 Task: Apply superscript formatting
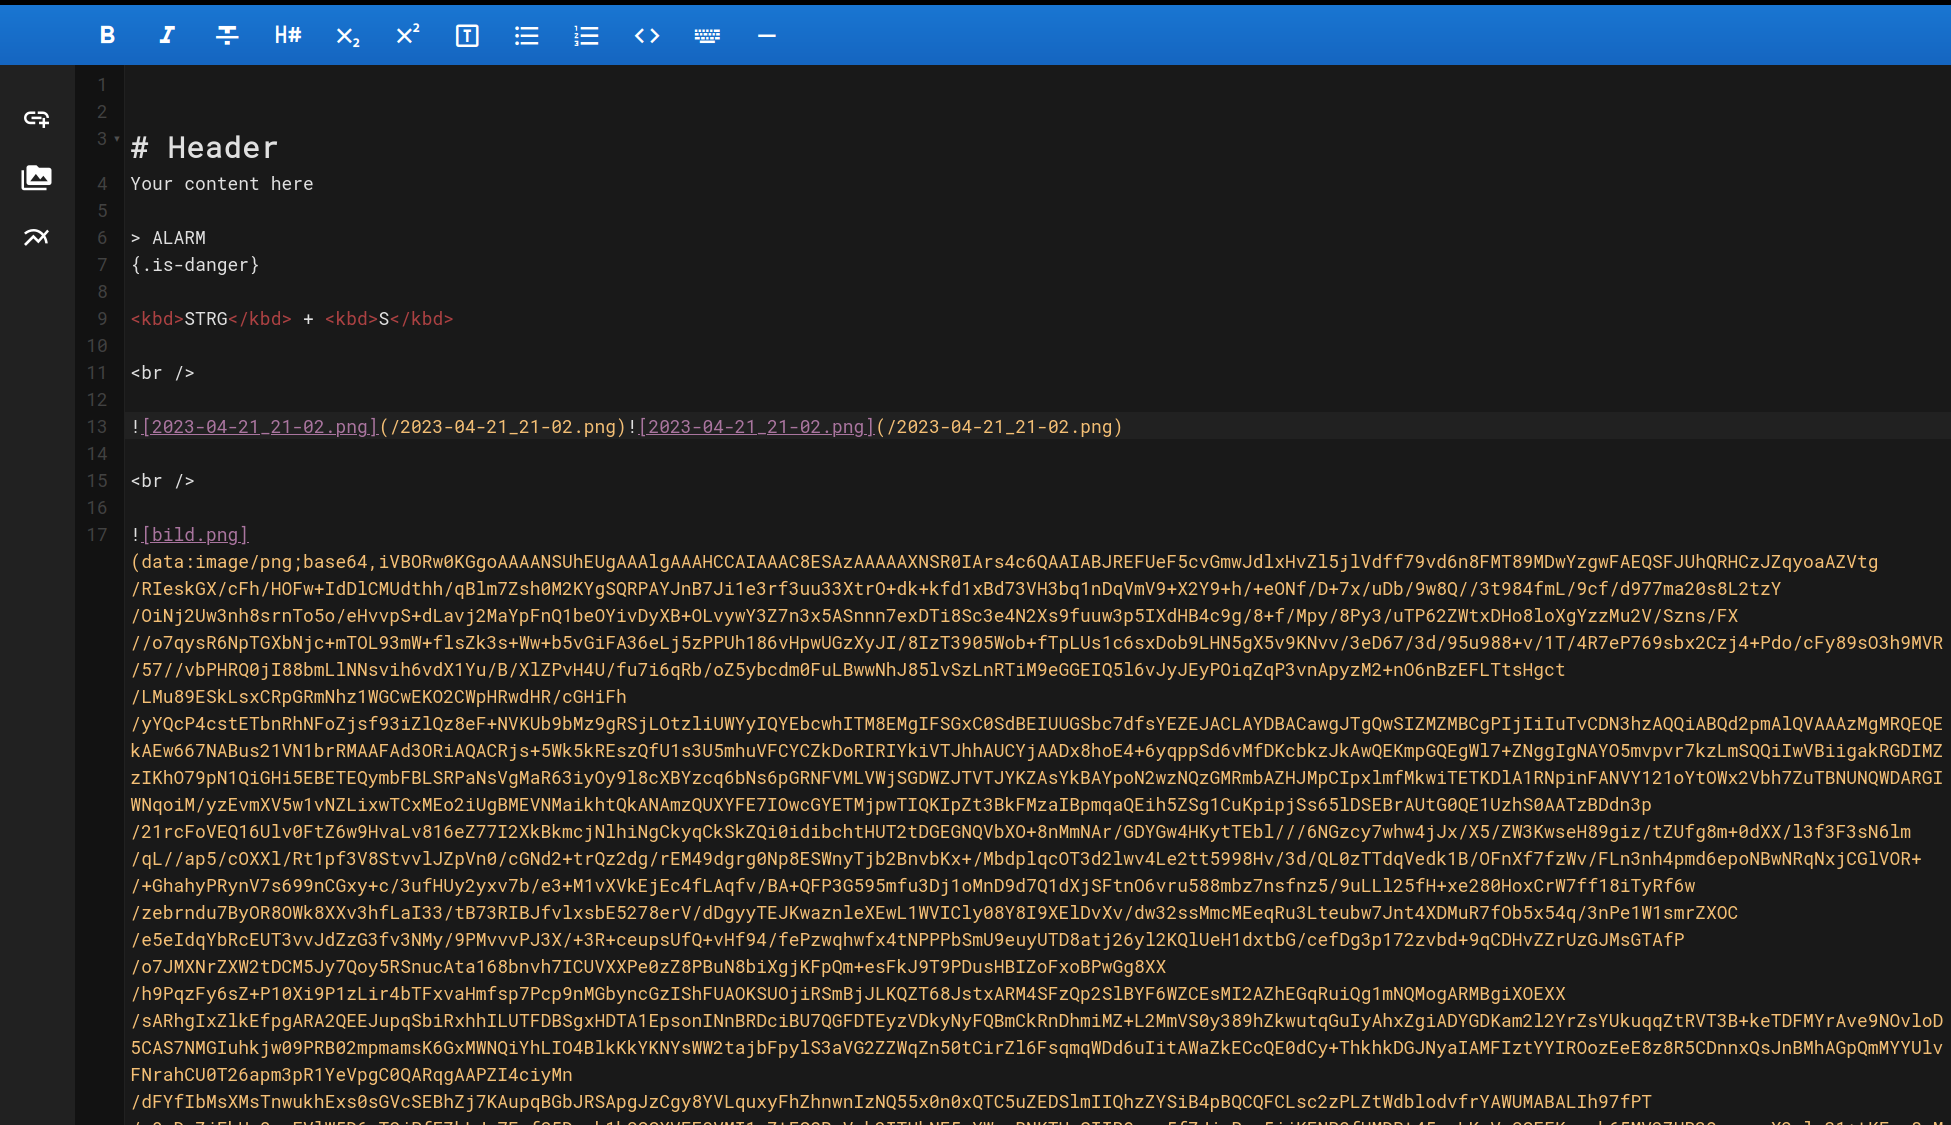tap(407, 36)
